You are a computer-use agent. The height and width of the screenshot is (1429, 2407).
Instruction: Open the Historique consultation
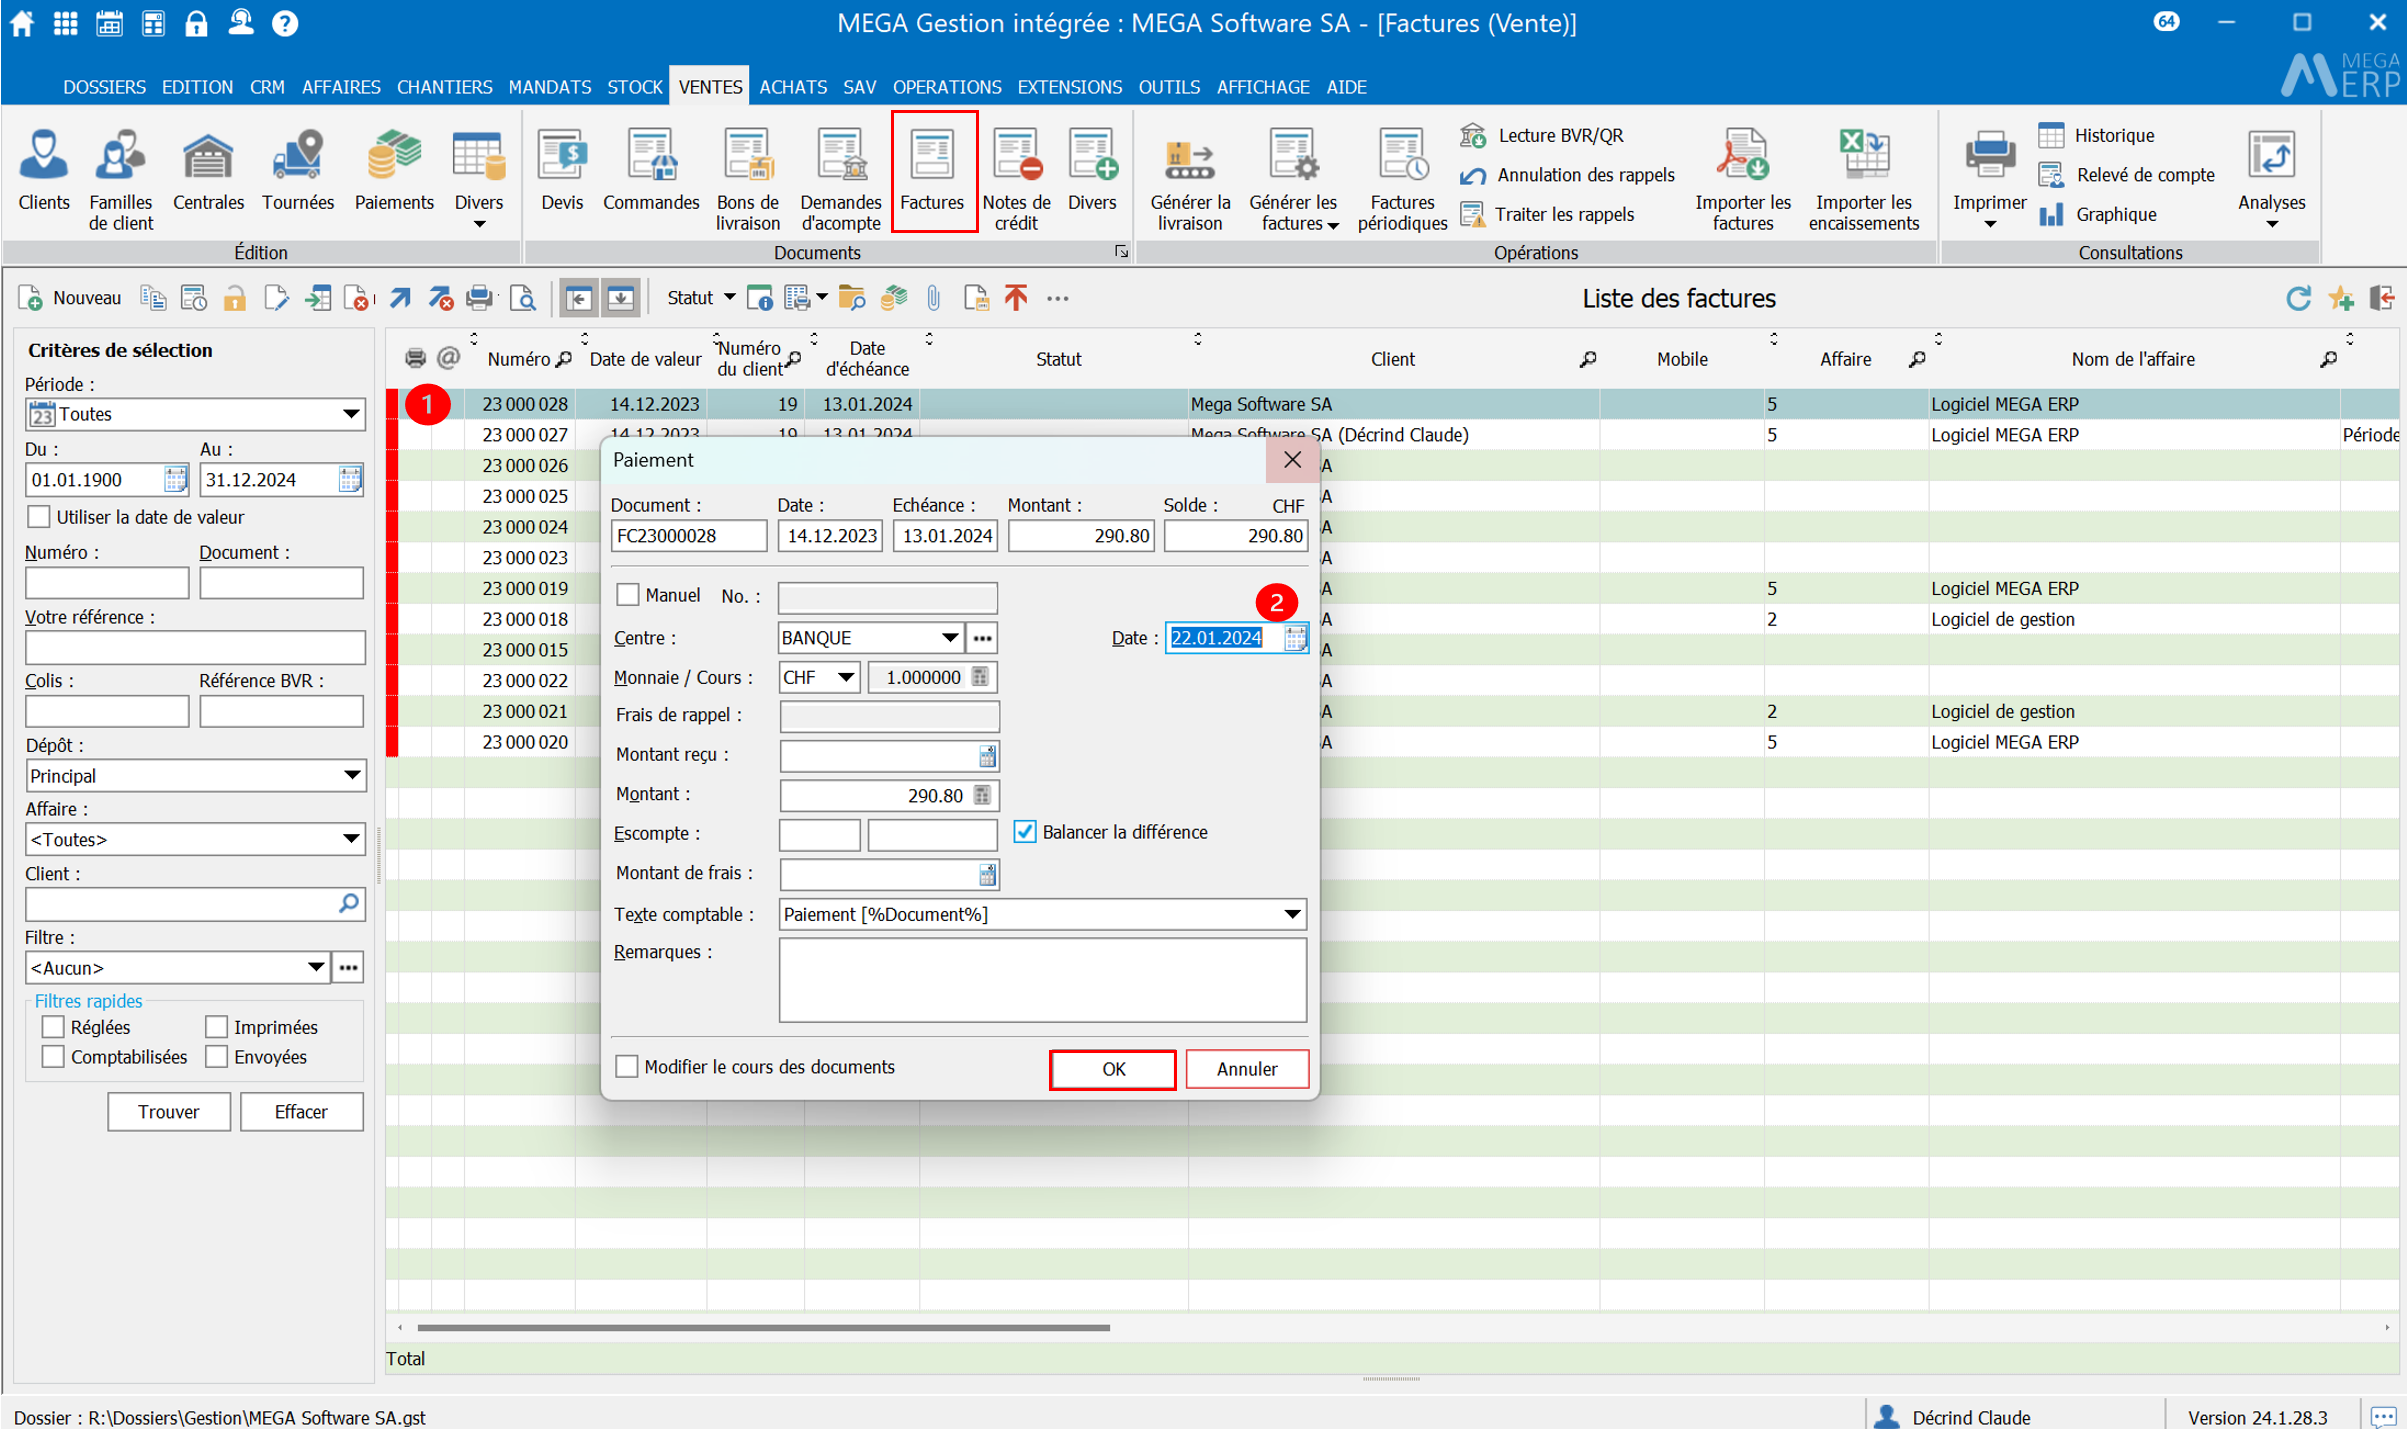pyautogui.click(x=2097, y=135)
